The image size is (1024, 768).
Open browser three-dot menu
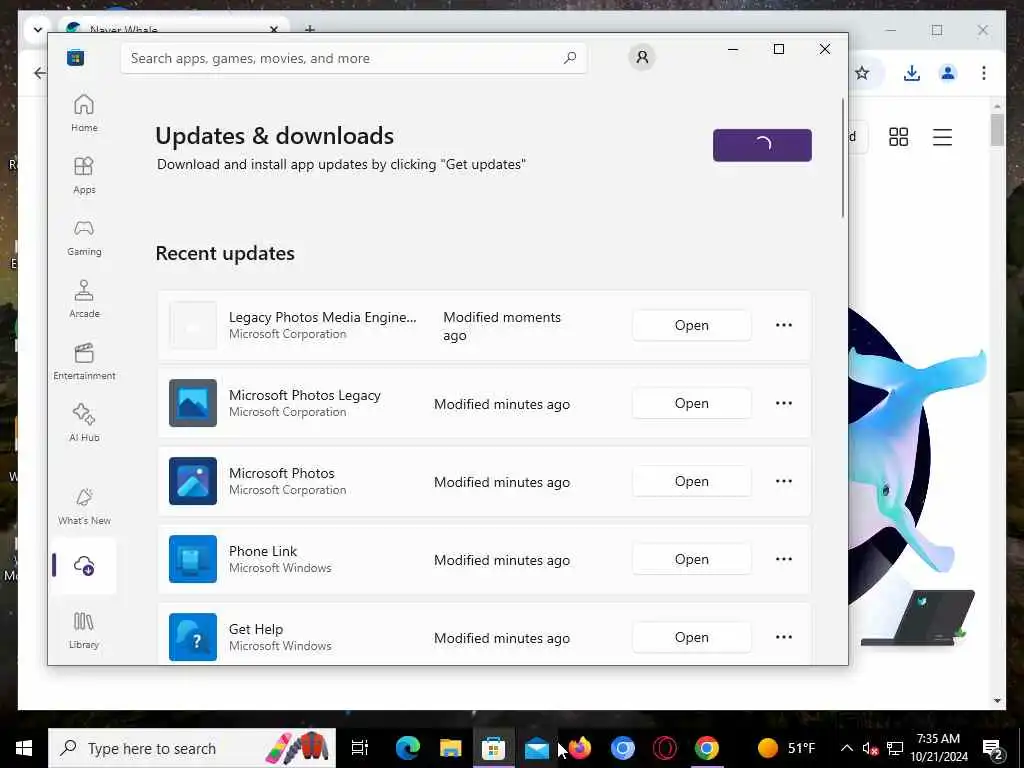click(x=984, y=73)
